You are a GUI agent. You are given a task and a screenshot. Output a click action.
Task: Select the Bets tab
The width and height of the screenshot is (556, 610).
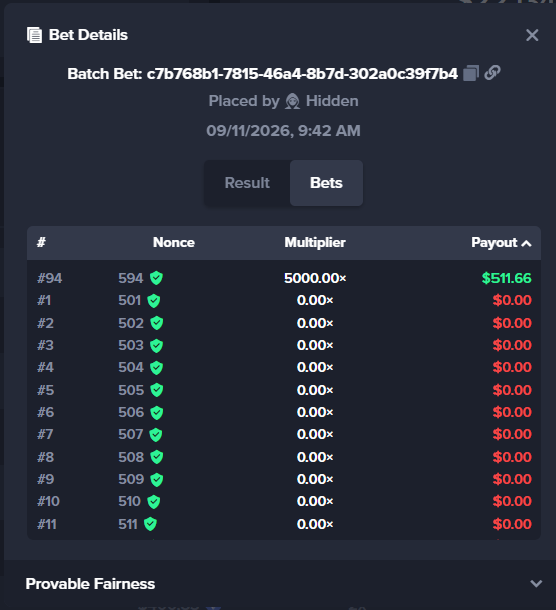tap(326, 183)
